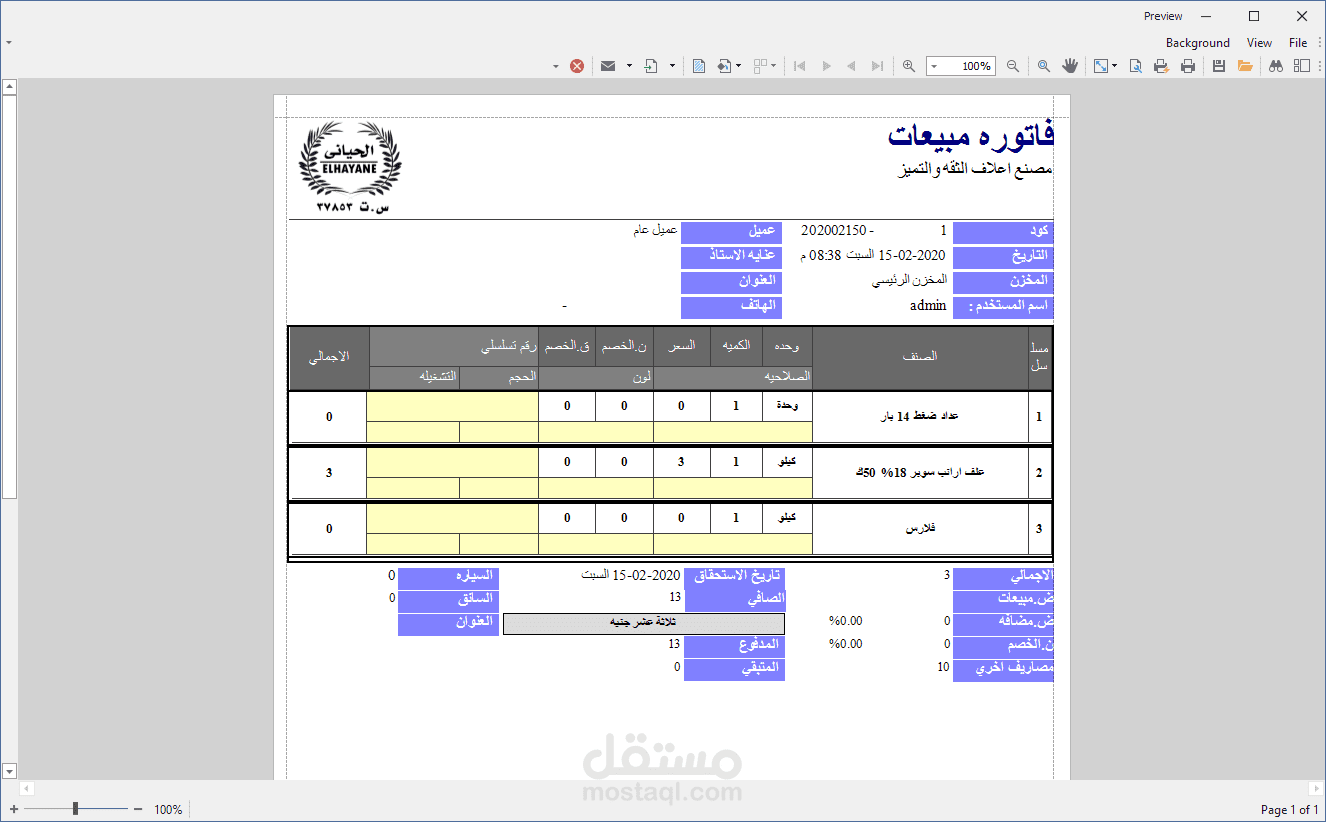Click the invoice number '202002150'
Viewport: 1326px width, 822px height.
tap(834, 230)
